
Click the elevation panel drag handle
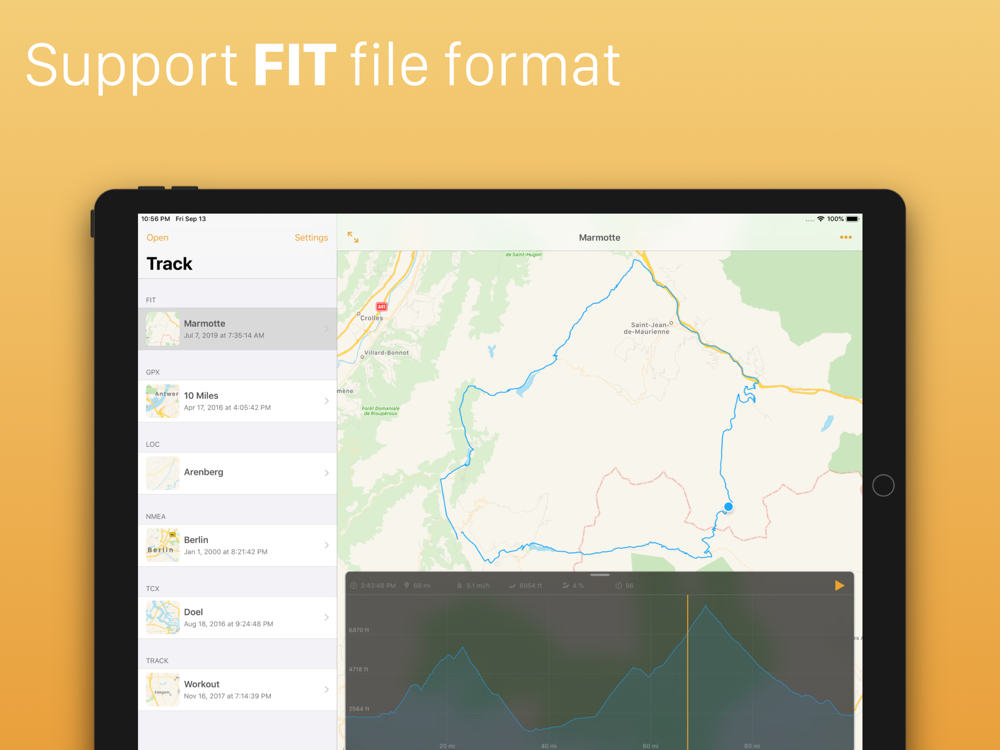tap(599, 575)
